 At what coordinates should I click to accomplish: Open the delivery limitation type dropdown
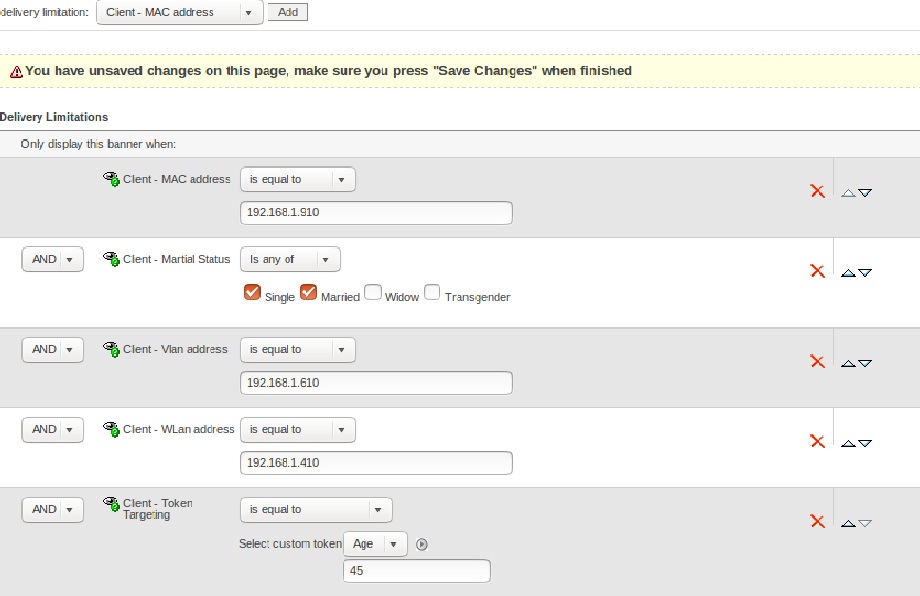pos(180,12)
